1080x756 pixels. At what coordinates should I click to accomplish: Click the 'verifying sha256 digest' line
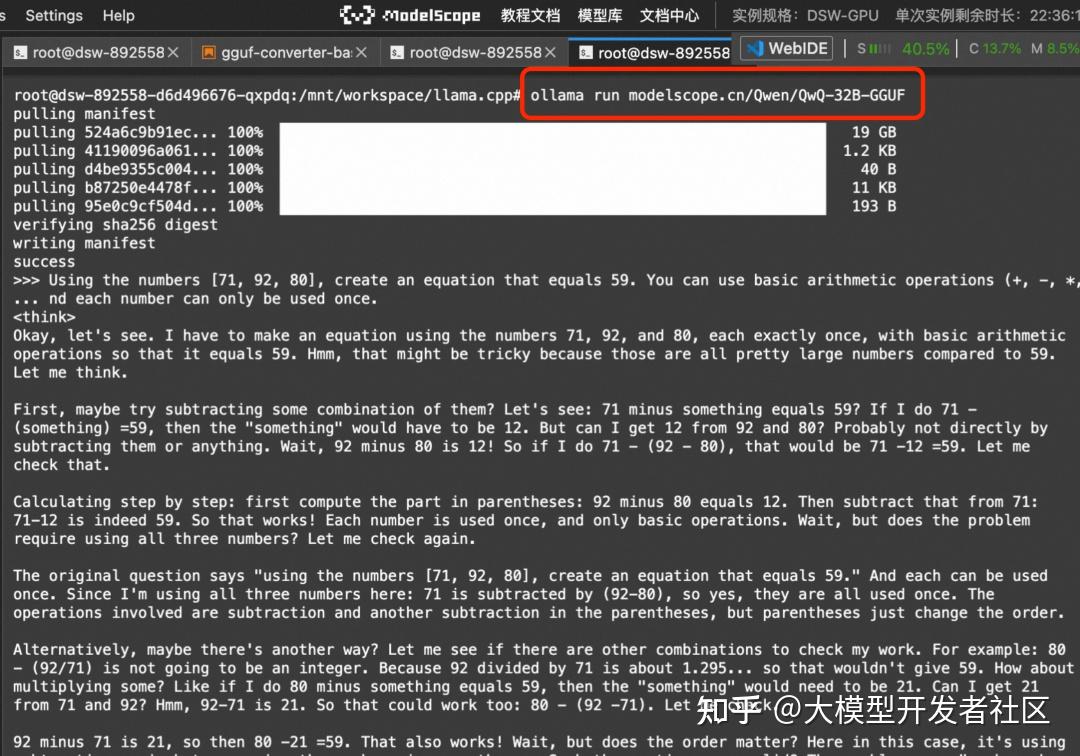pyautogui.click(x=115, y=224)
